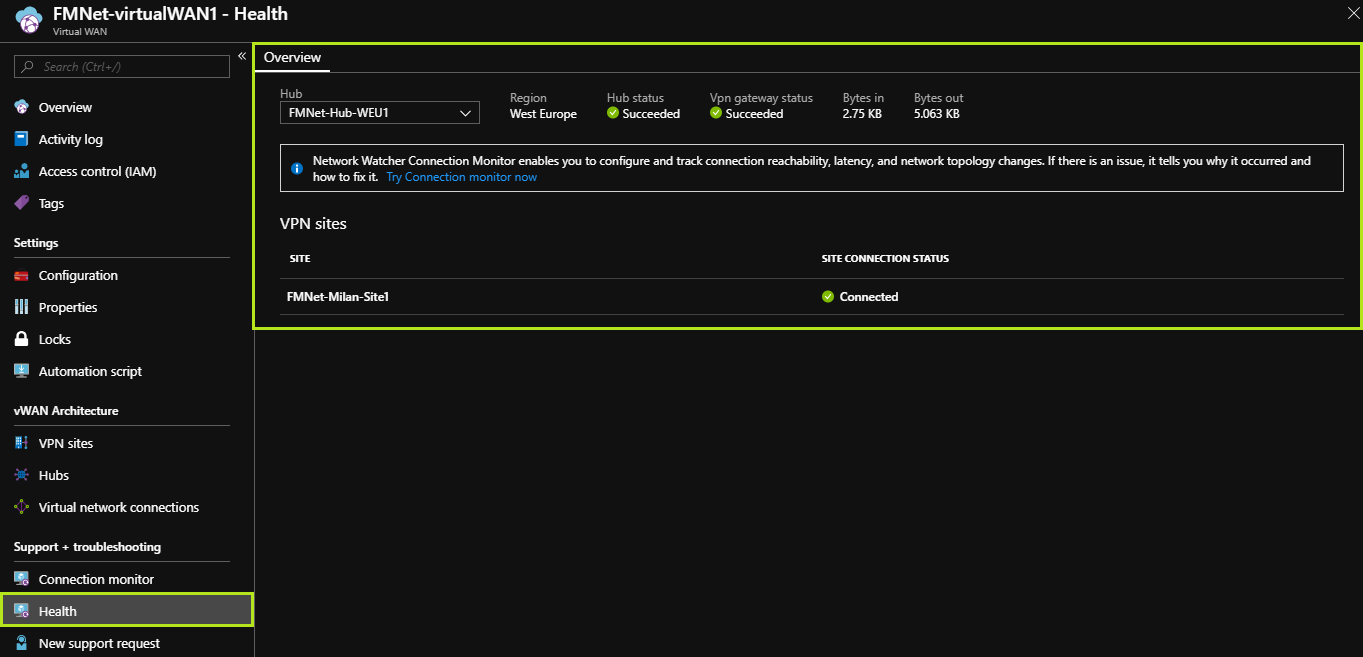Click the SITE column header
1363x657 pixels.
point(300,259)
